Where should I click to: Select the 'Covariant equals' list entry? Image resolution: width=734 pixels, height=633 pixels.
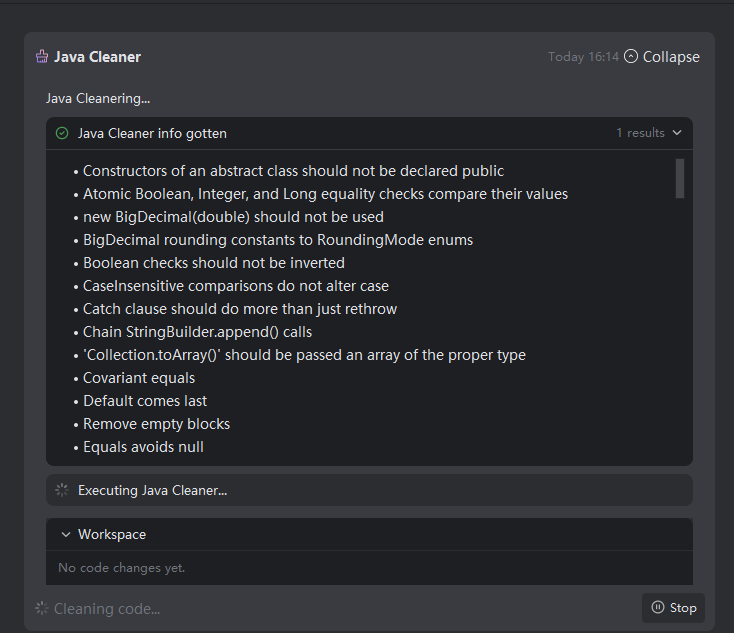click(139, 378)
